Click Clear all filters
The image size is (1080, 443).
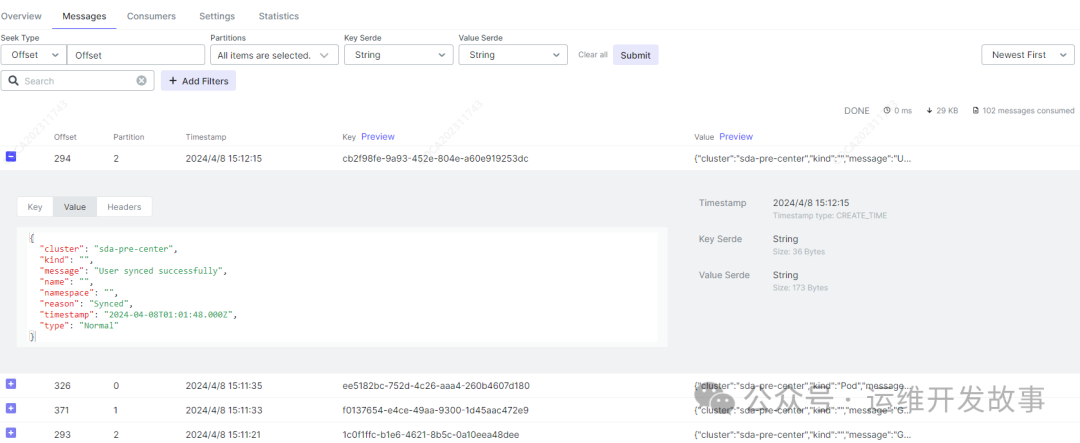[593, 54]
